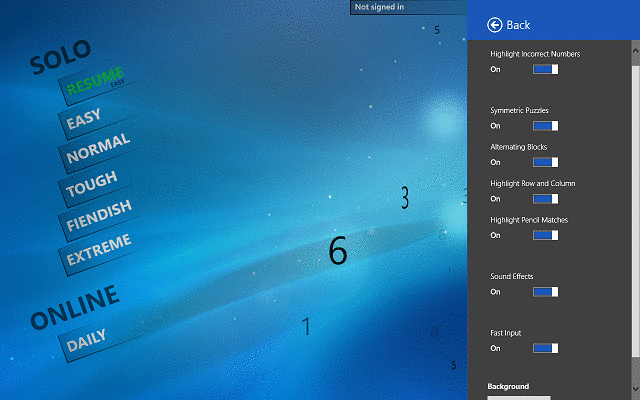Screen dimensions: 640x400
Task: Turn off Fast Input switch
Action: click(x=545, y=348)
